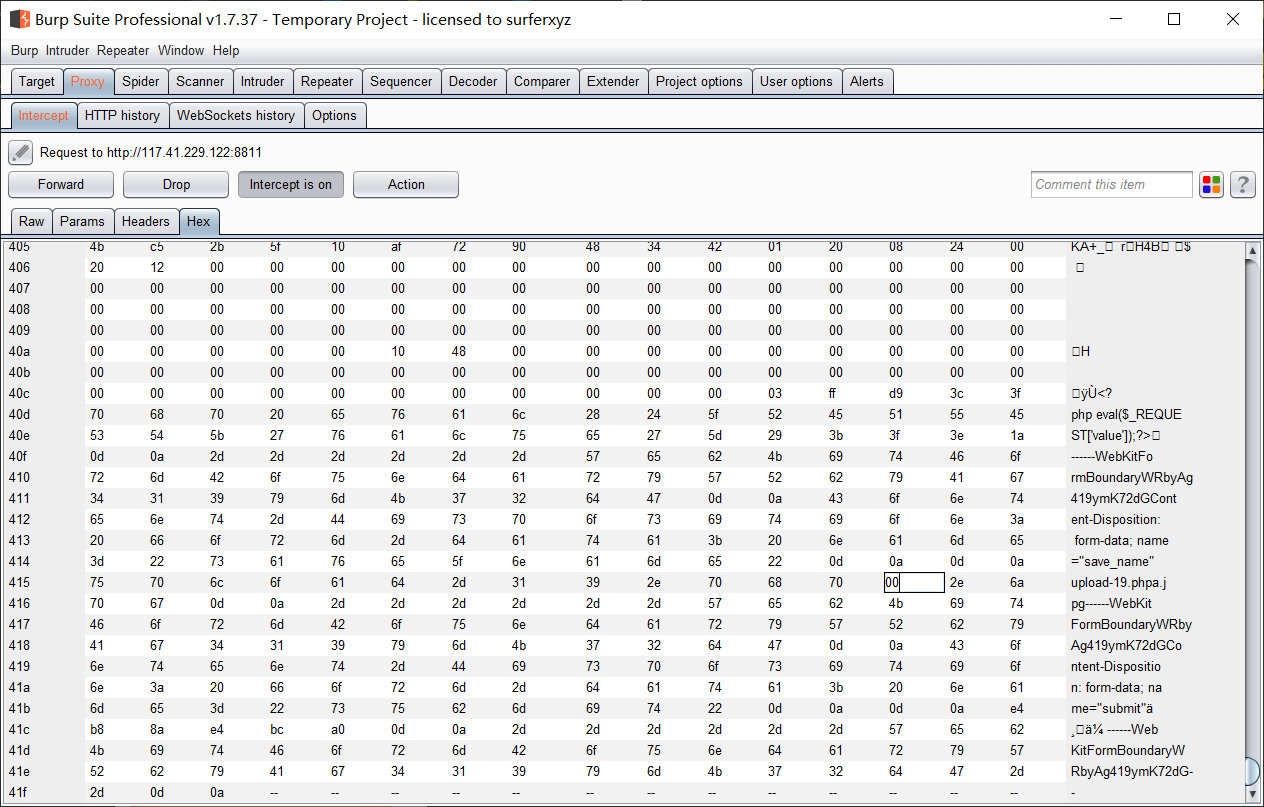
Task: Switch to the Comparer tab
Action: pyautogui.click(x=542, y=82)
